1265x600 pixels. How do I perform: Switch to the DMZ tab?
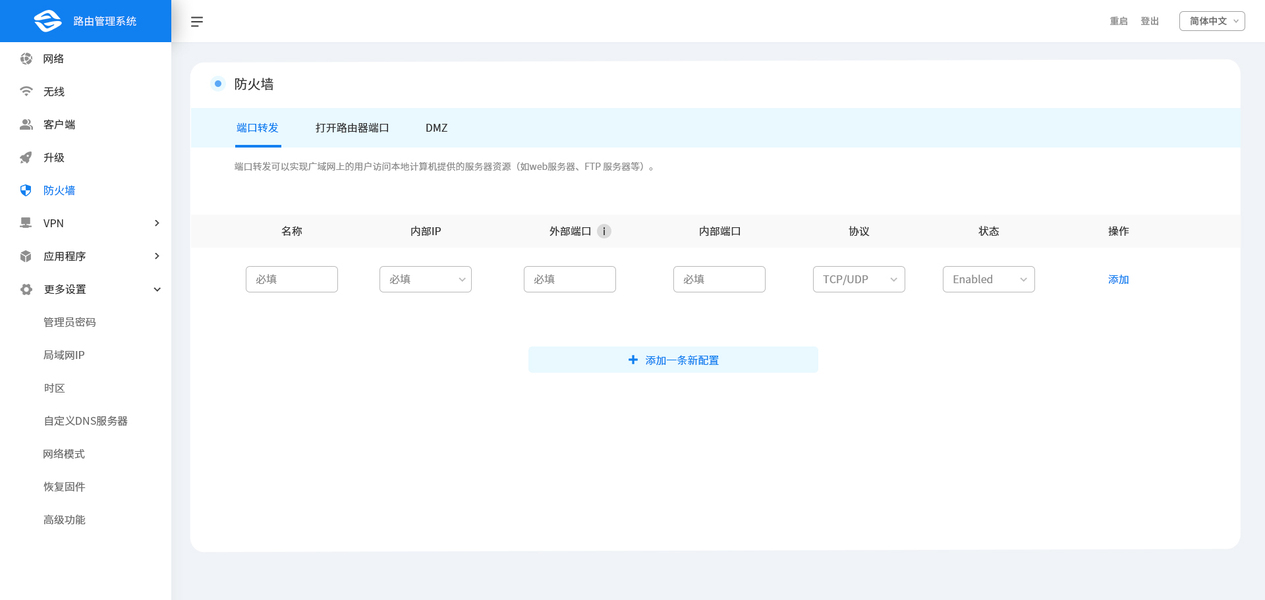(x=436, y=128)
